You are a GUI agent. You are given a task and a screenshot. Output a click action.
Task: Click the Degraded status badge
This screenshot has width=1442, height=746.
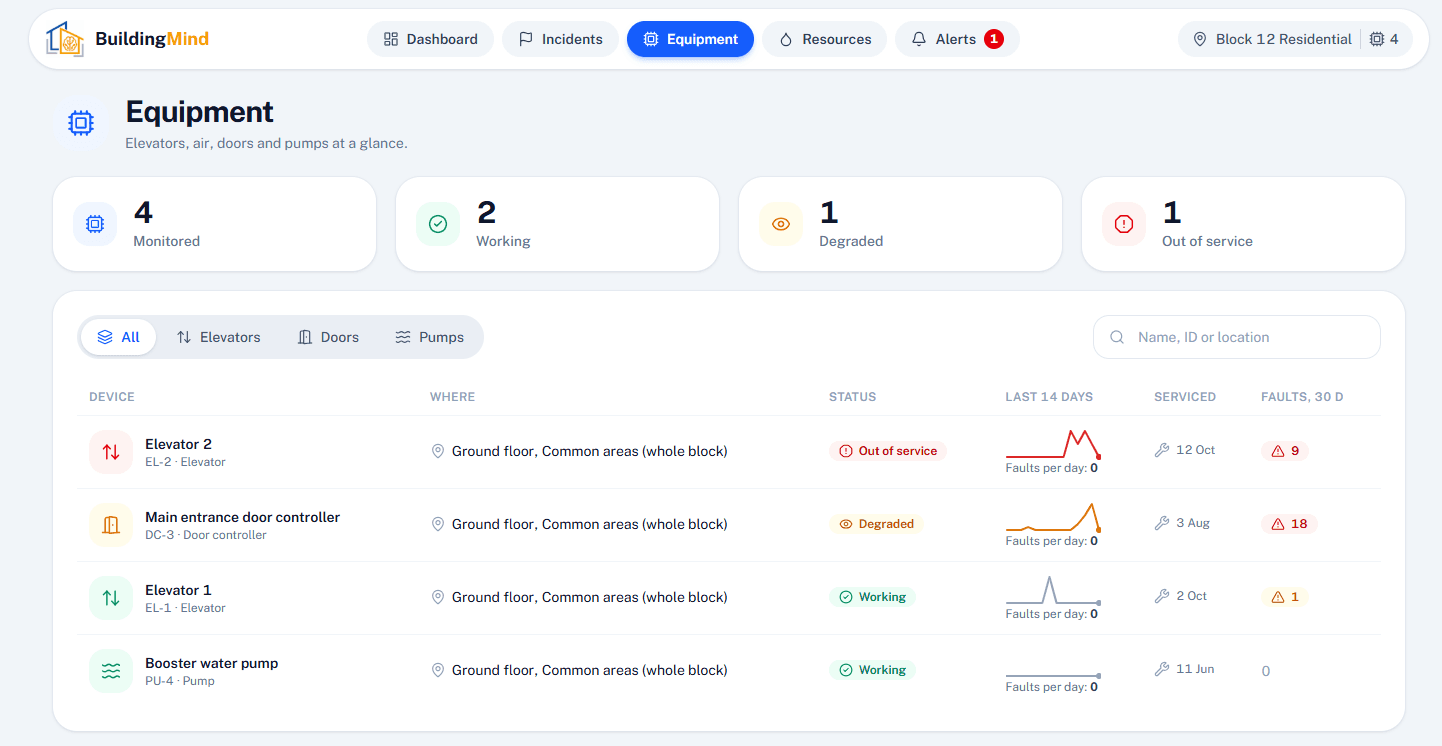point(877,524)
